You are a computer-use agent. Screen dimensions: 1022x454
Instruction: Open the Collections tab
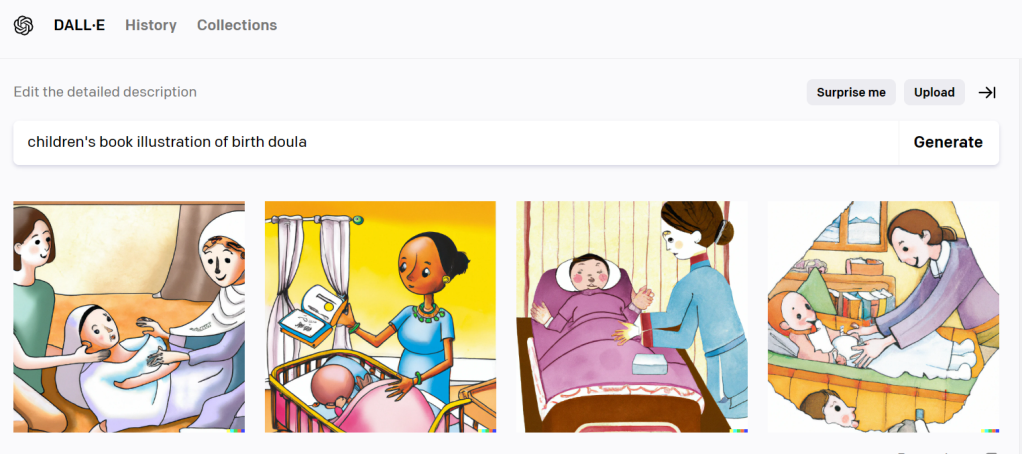click(x=237, y=25)
